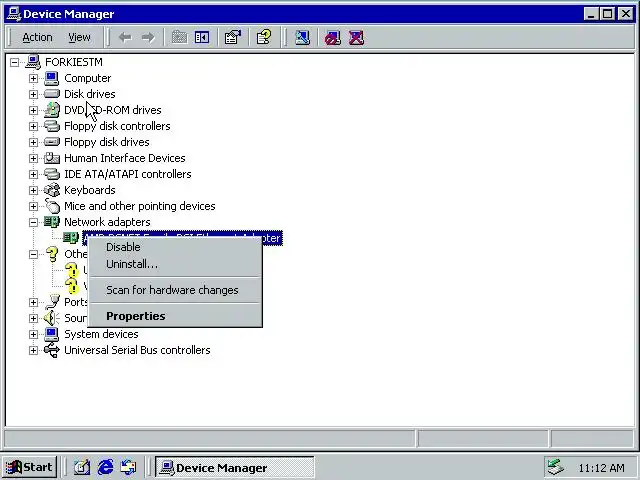Image resolution: width=640 pixels, height=480 pixels.
Task: Click the Computer category monitor icon
Action: [51, 78]
